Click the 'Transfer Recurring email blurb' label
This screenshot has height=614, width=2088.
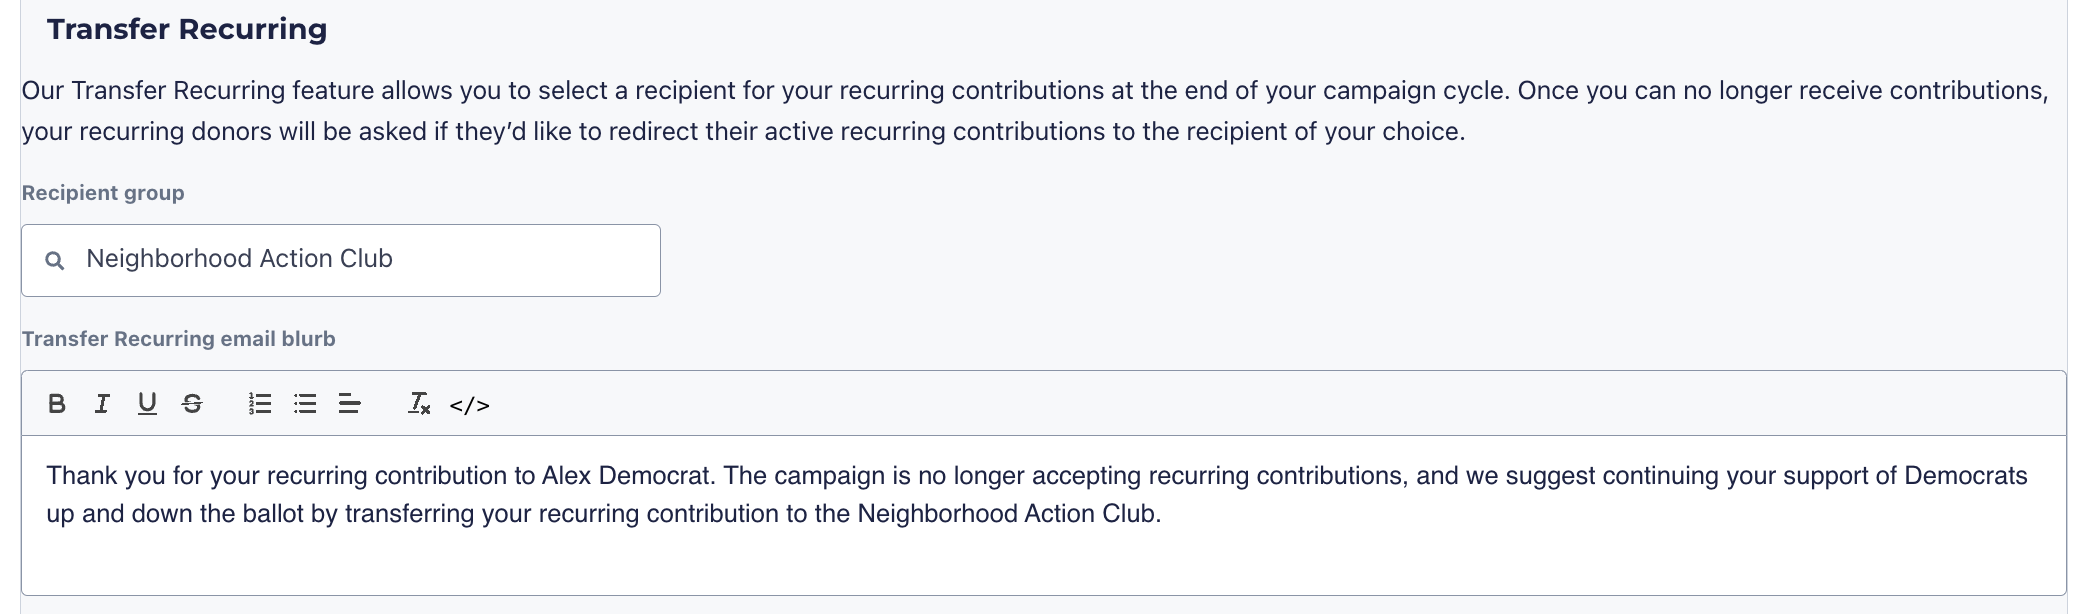click(x=178, y=339)
